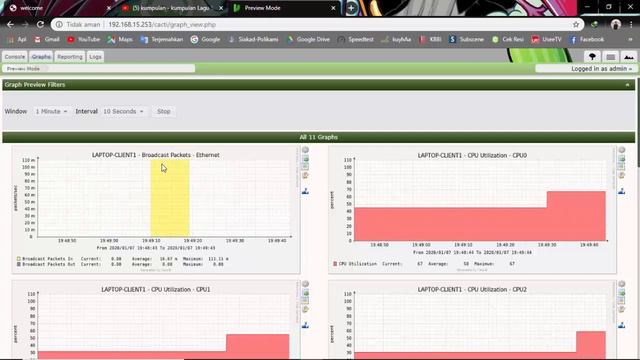Click green CSV export icon for CPU2 graph
This screenshot has height=360, width=640.
click(622, 293)
